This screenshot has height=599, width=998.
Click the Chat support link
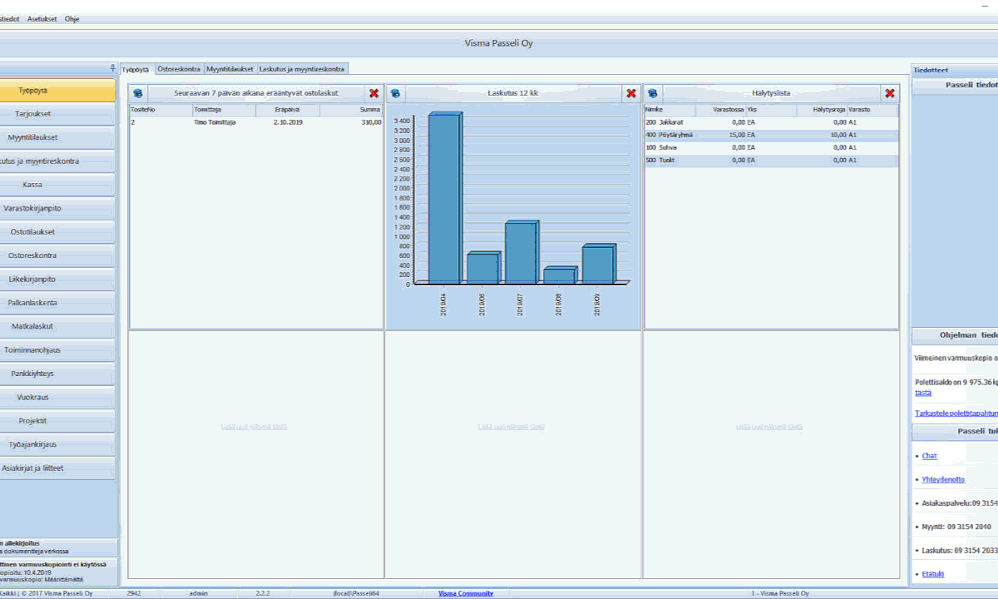point(929,456)
